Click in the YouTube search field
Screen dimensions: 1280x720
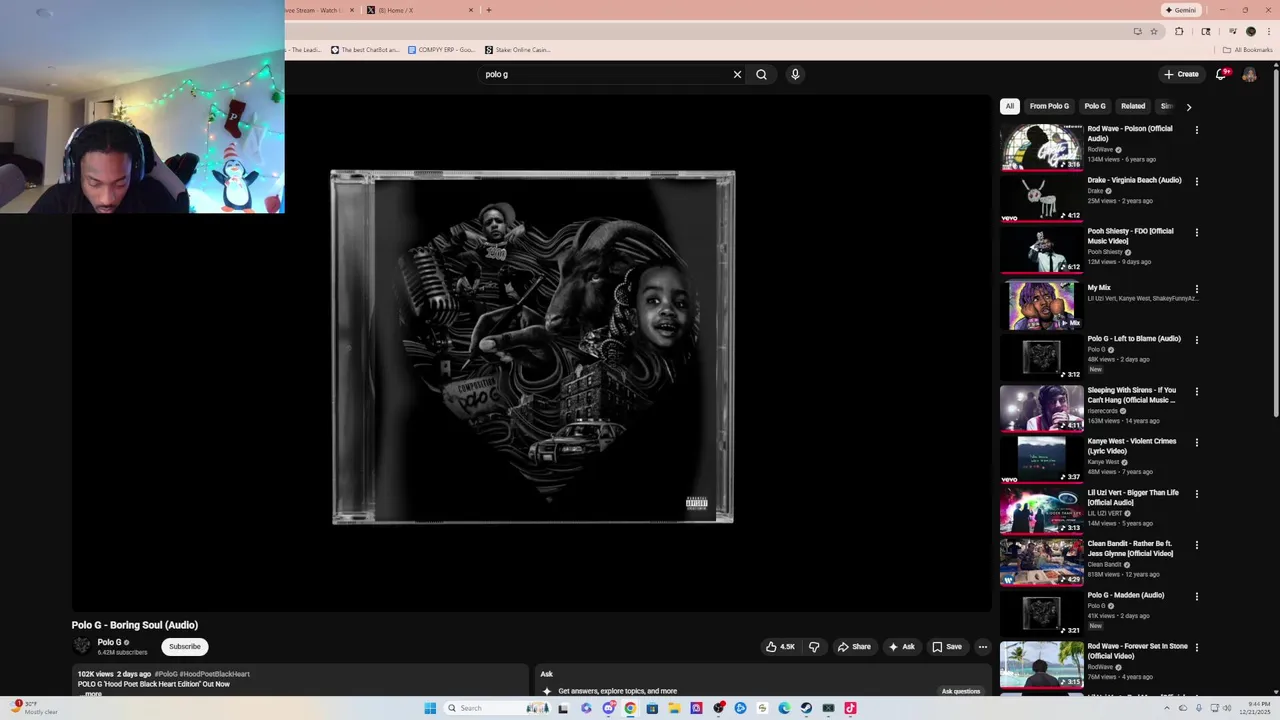click(x=605, y=74)
